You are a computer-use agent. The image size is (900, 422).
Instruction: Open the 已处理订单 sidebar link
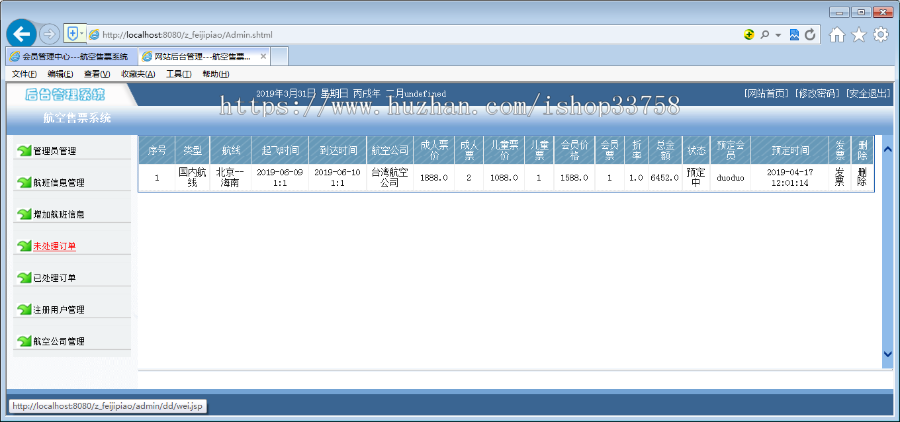coord(55,278)
